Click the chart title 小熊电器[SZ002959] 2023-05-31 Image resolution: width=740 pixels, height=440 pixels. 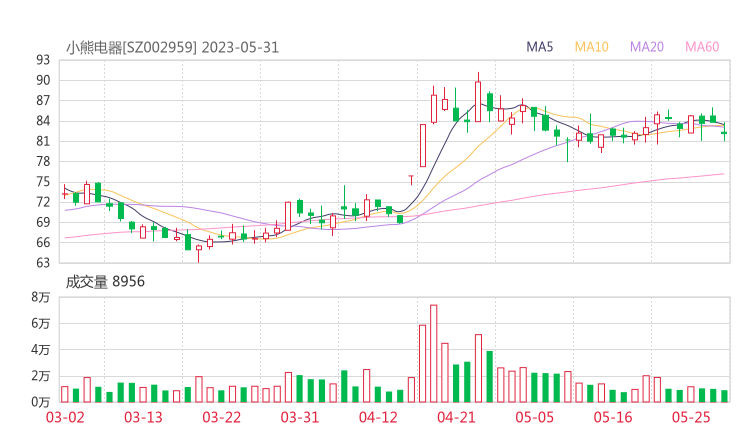(x=172, y=47)
